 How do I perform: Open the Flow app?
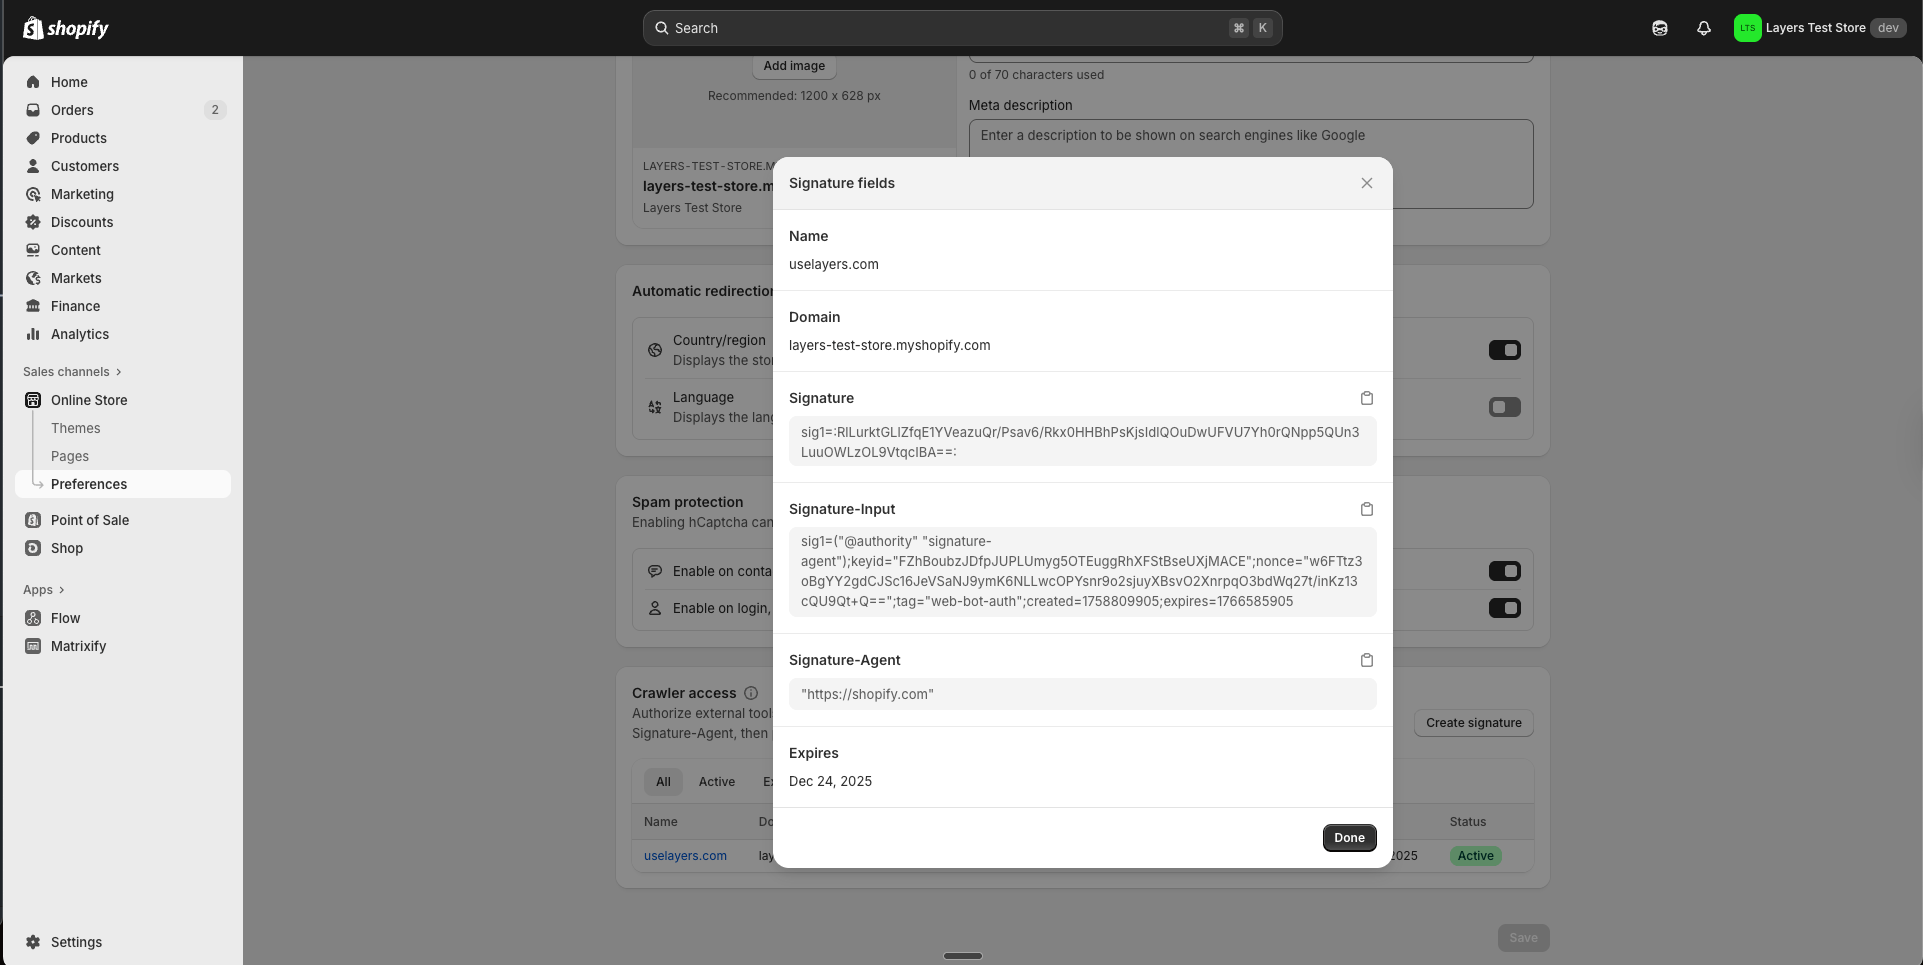[66, 618]
